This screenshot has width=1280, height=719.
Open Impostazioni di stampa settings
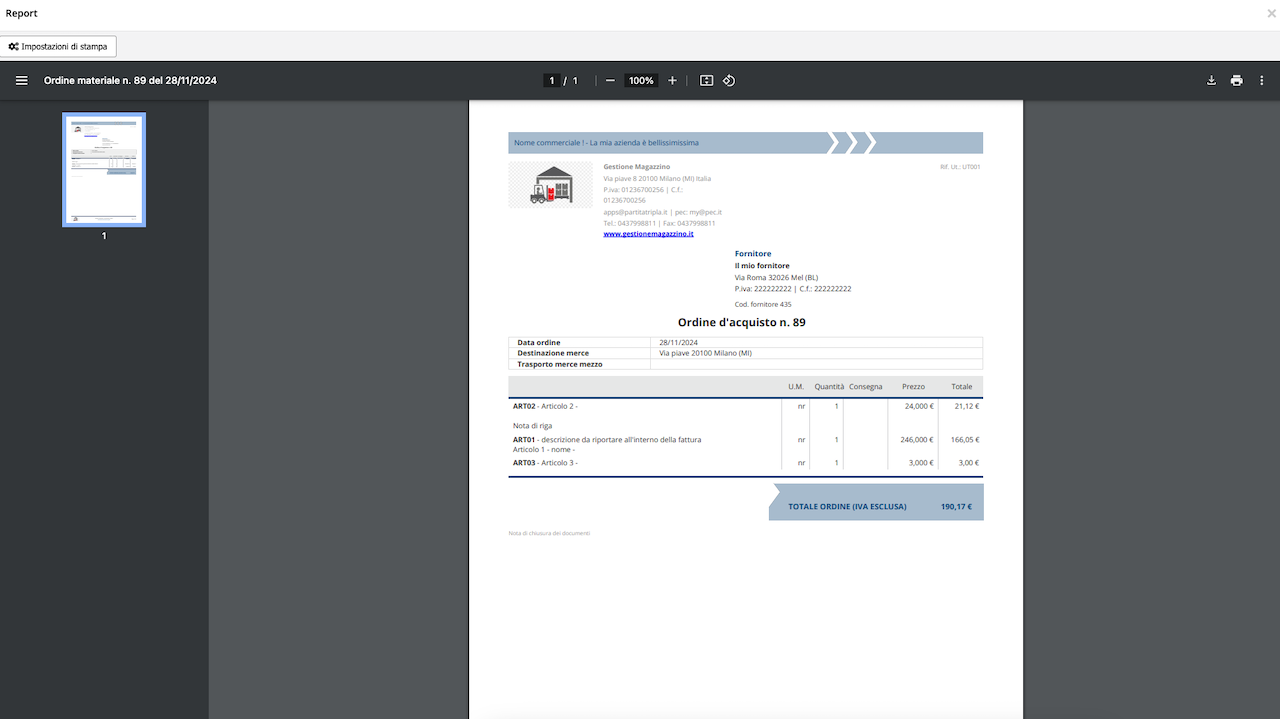[x=58, y=46]
